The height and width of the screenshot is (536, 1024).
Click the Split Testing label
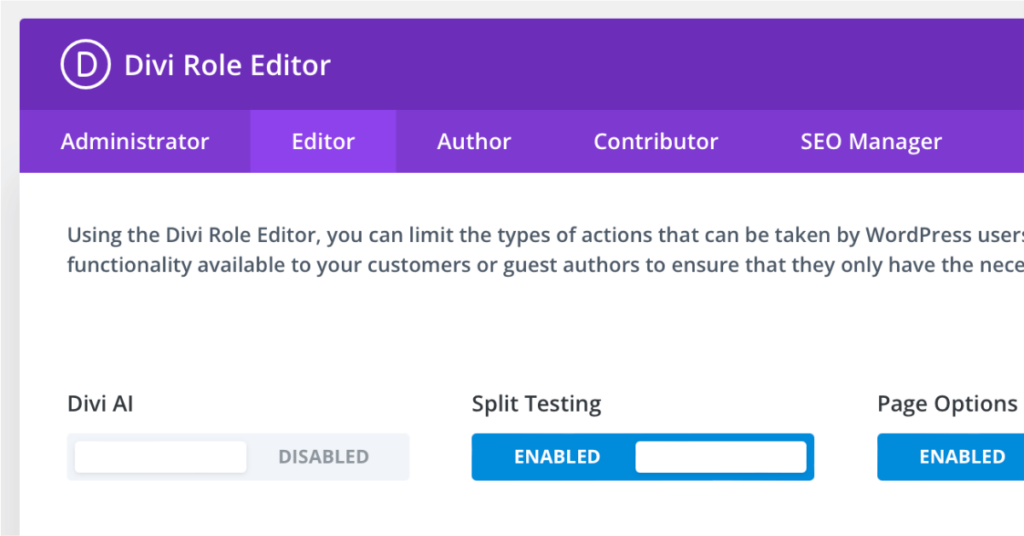click(536, 404)
